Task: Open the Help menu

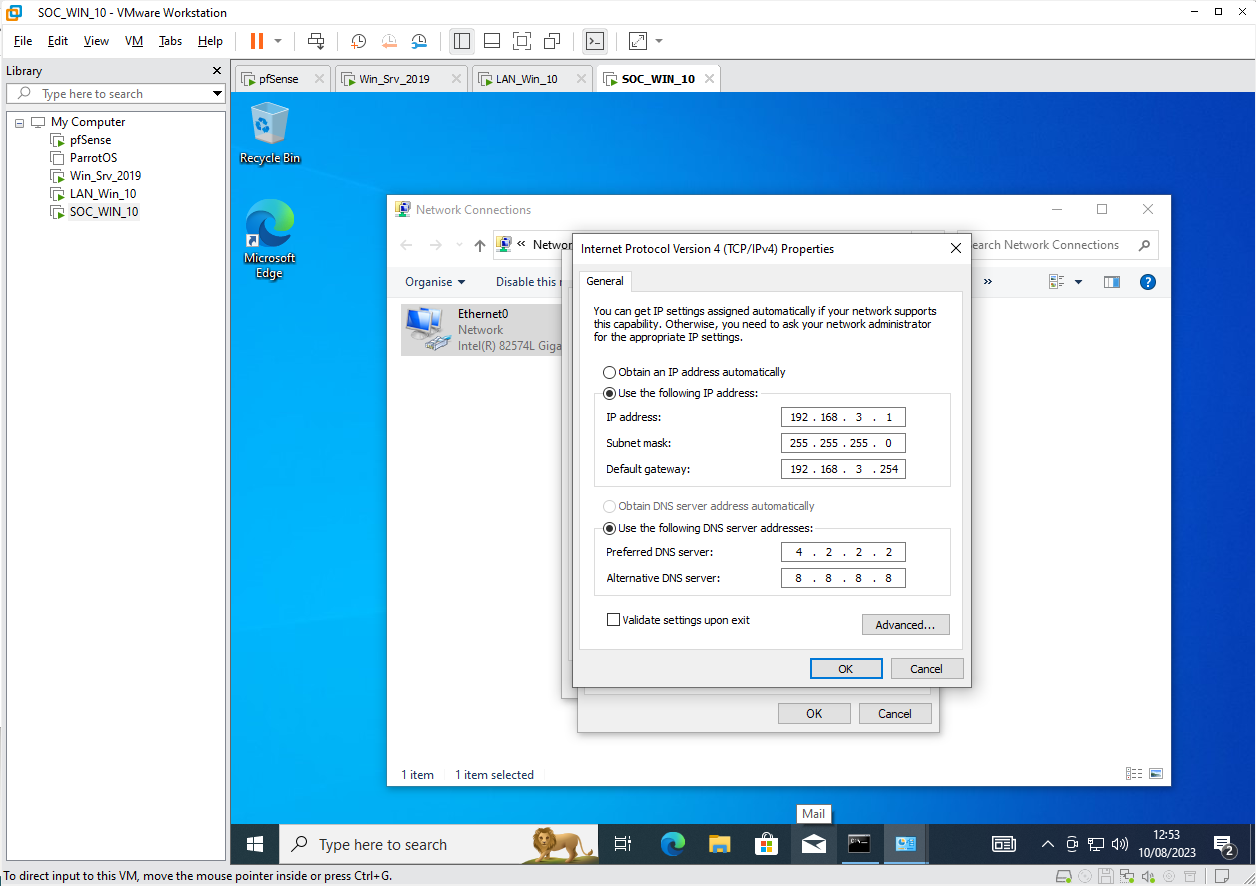Action: pyautogui.click(x=210, y=41)
